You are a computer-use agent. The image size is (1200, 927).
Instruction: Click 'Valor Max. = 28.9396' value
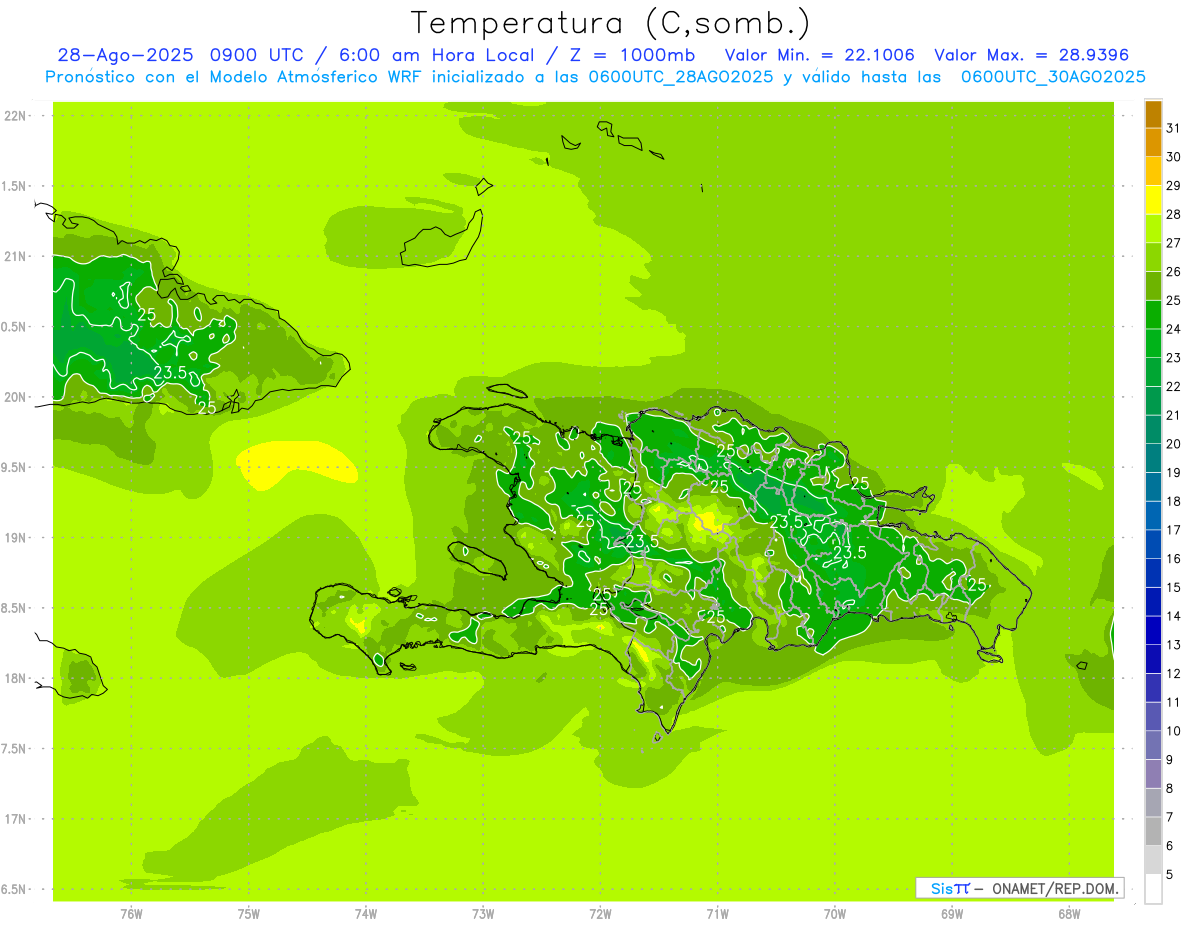tap(1031, 55)
